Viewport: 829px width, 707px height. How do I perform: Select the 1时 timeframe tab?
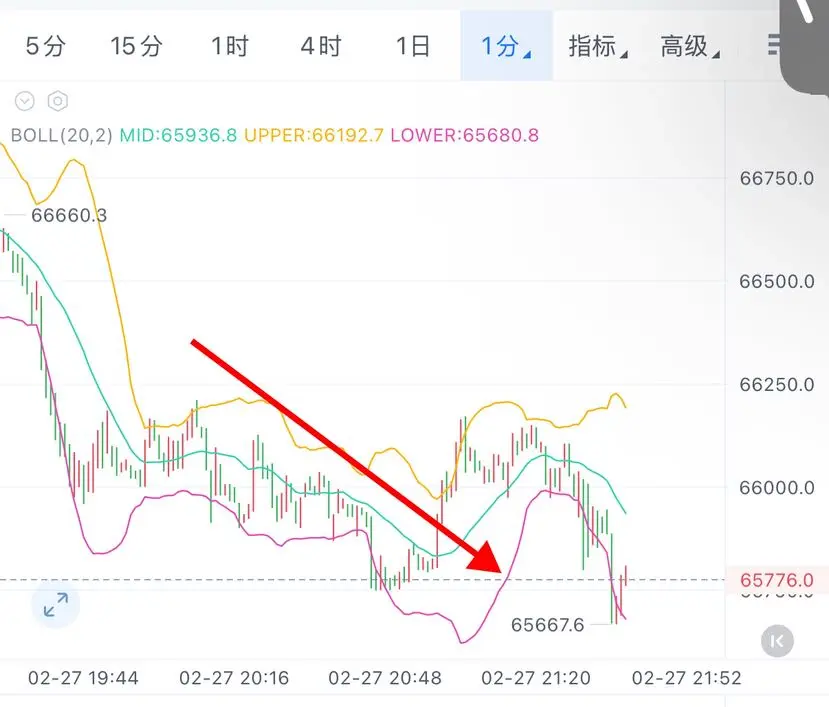tap(229, 46)
